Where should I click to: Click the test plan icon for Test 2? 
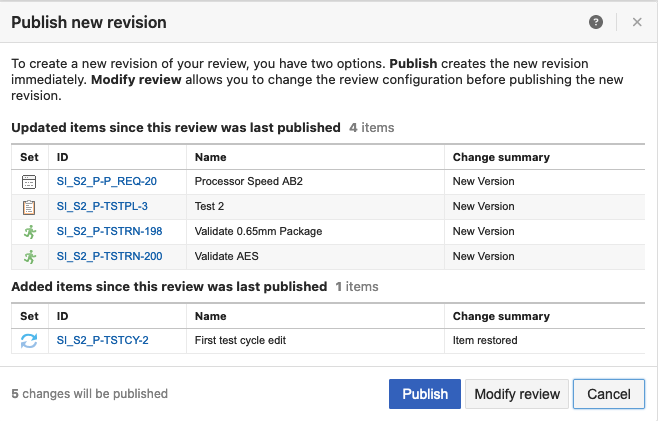click(29, 207)
